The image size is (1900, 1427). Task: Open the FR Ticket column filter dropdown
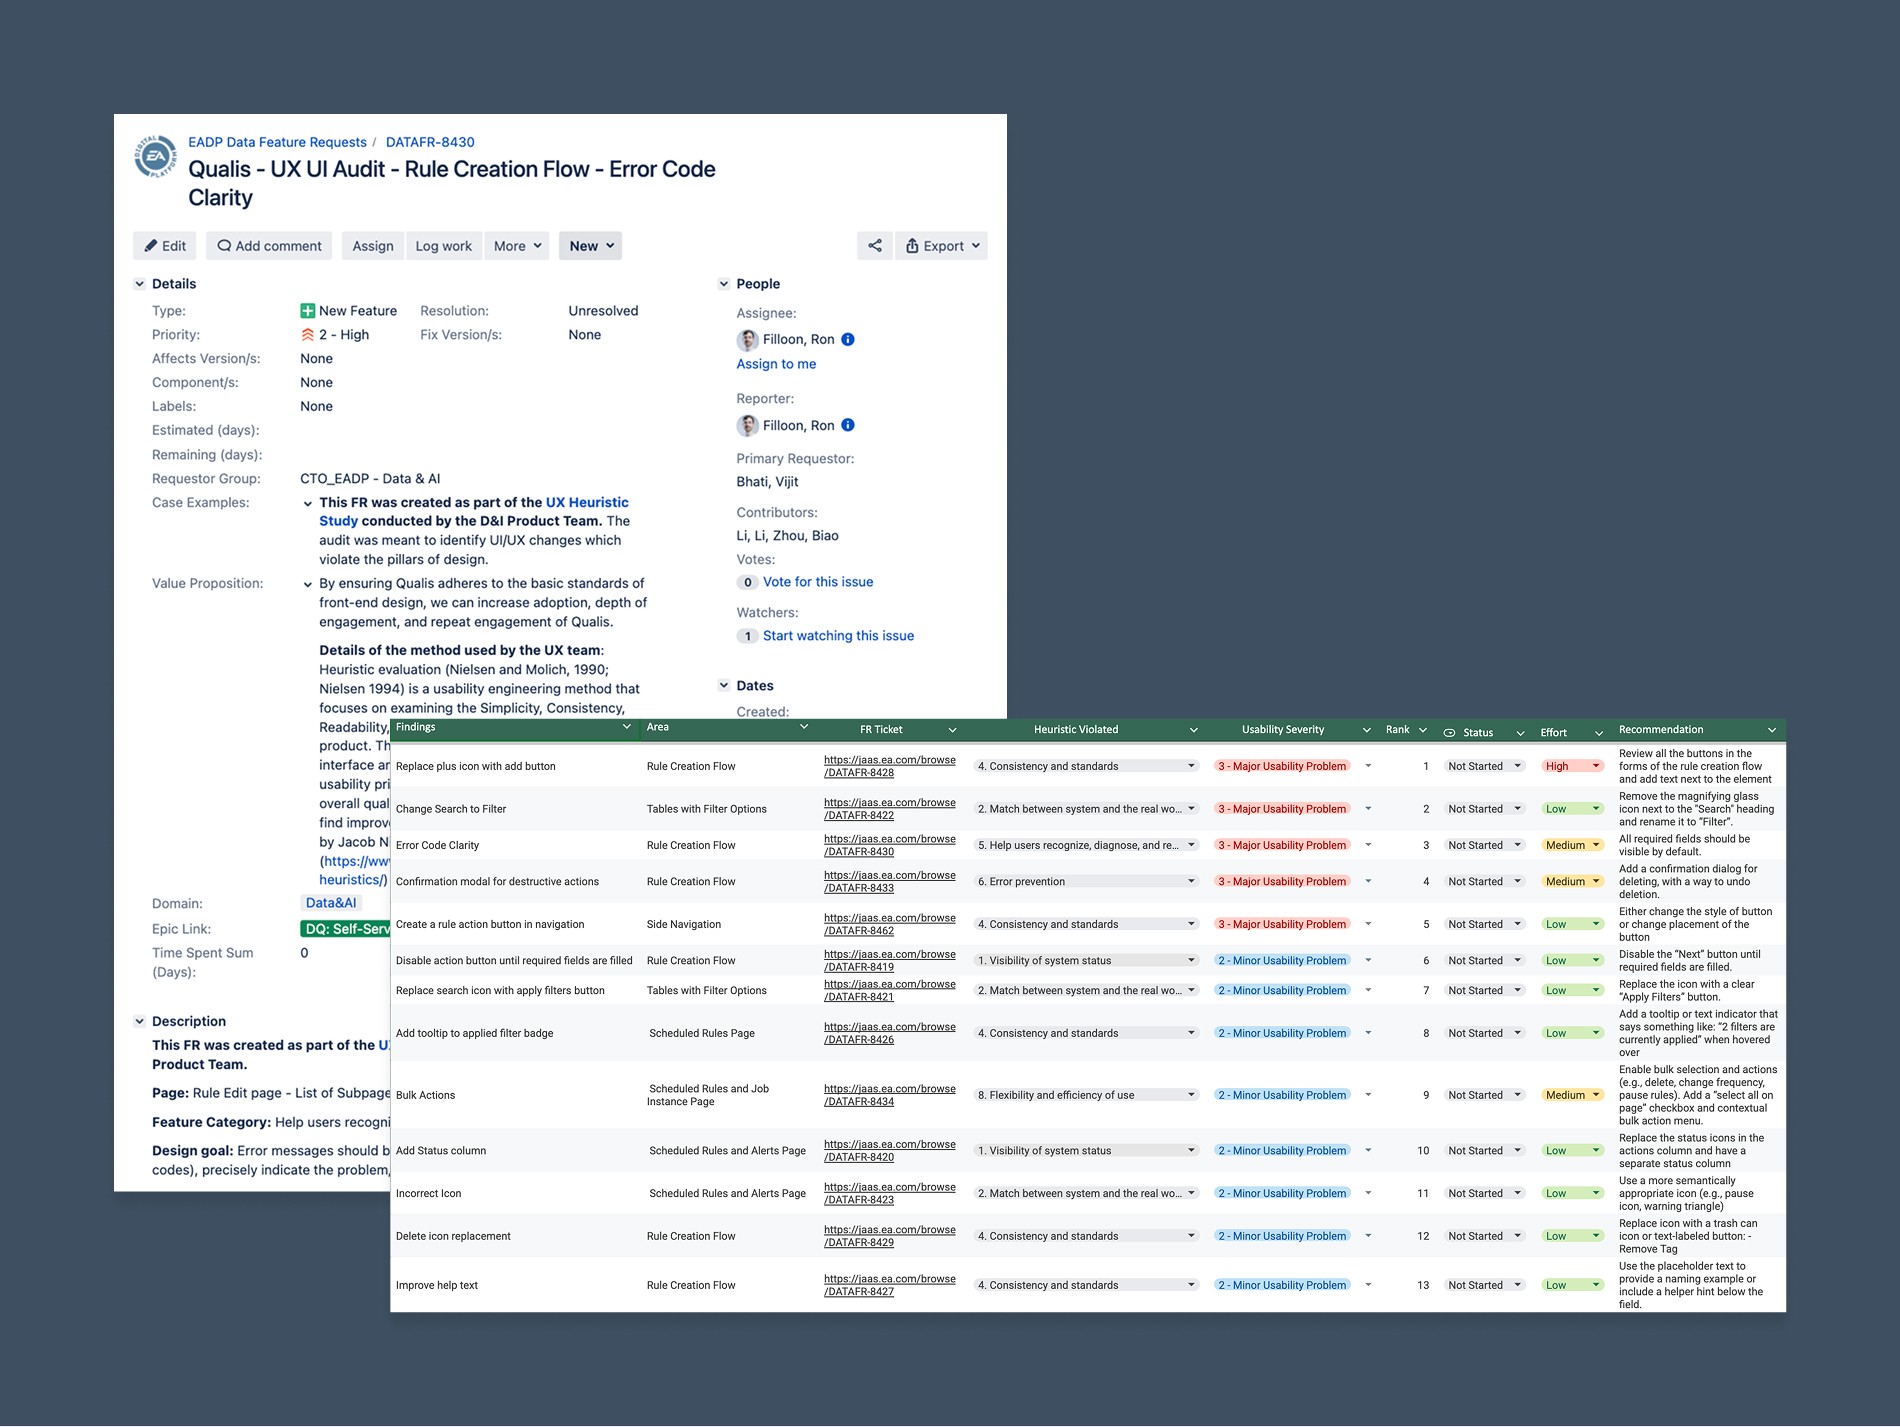(x=952, y=730)
